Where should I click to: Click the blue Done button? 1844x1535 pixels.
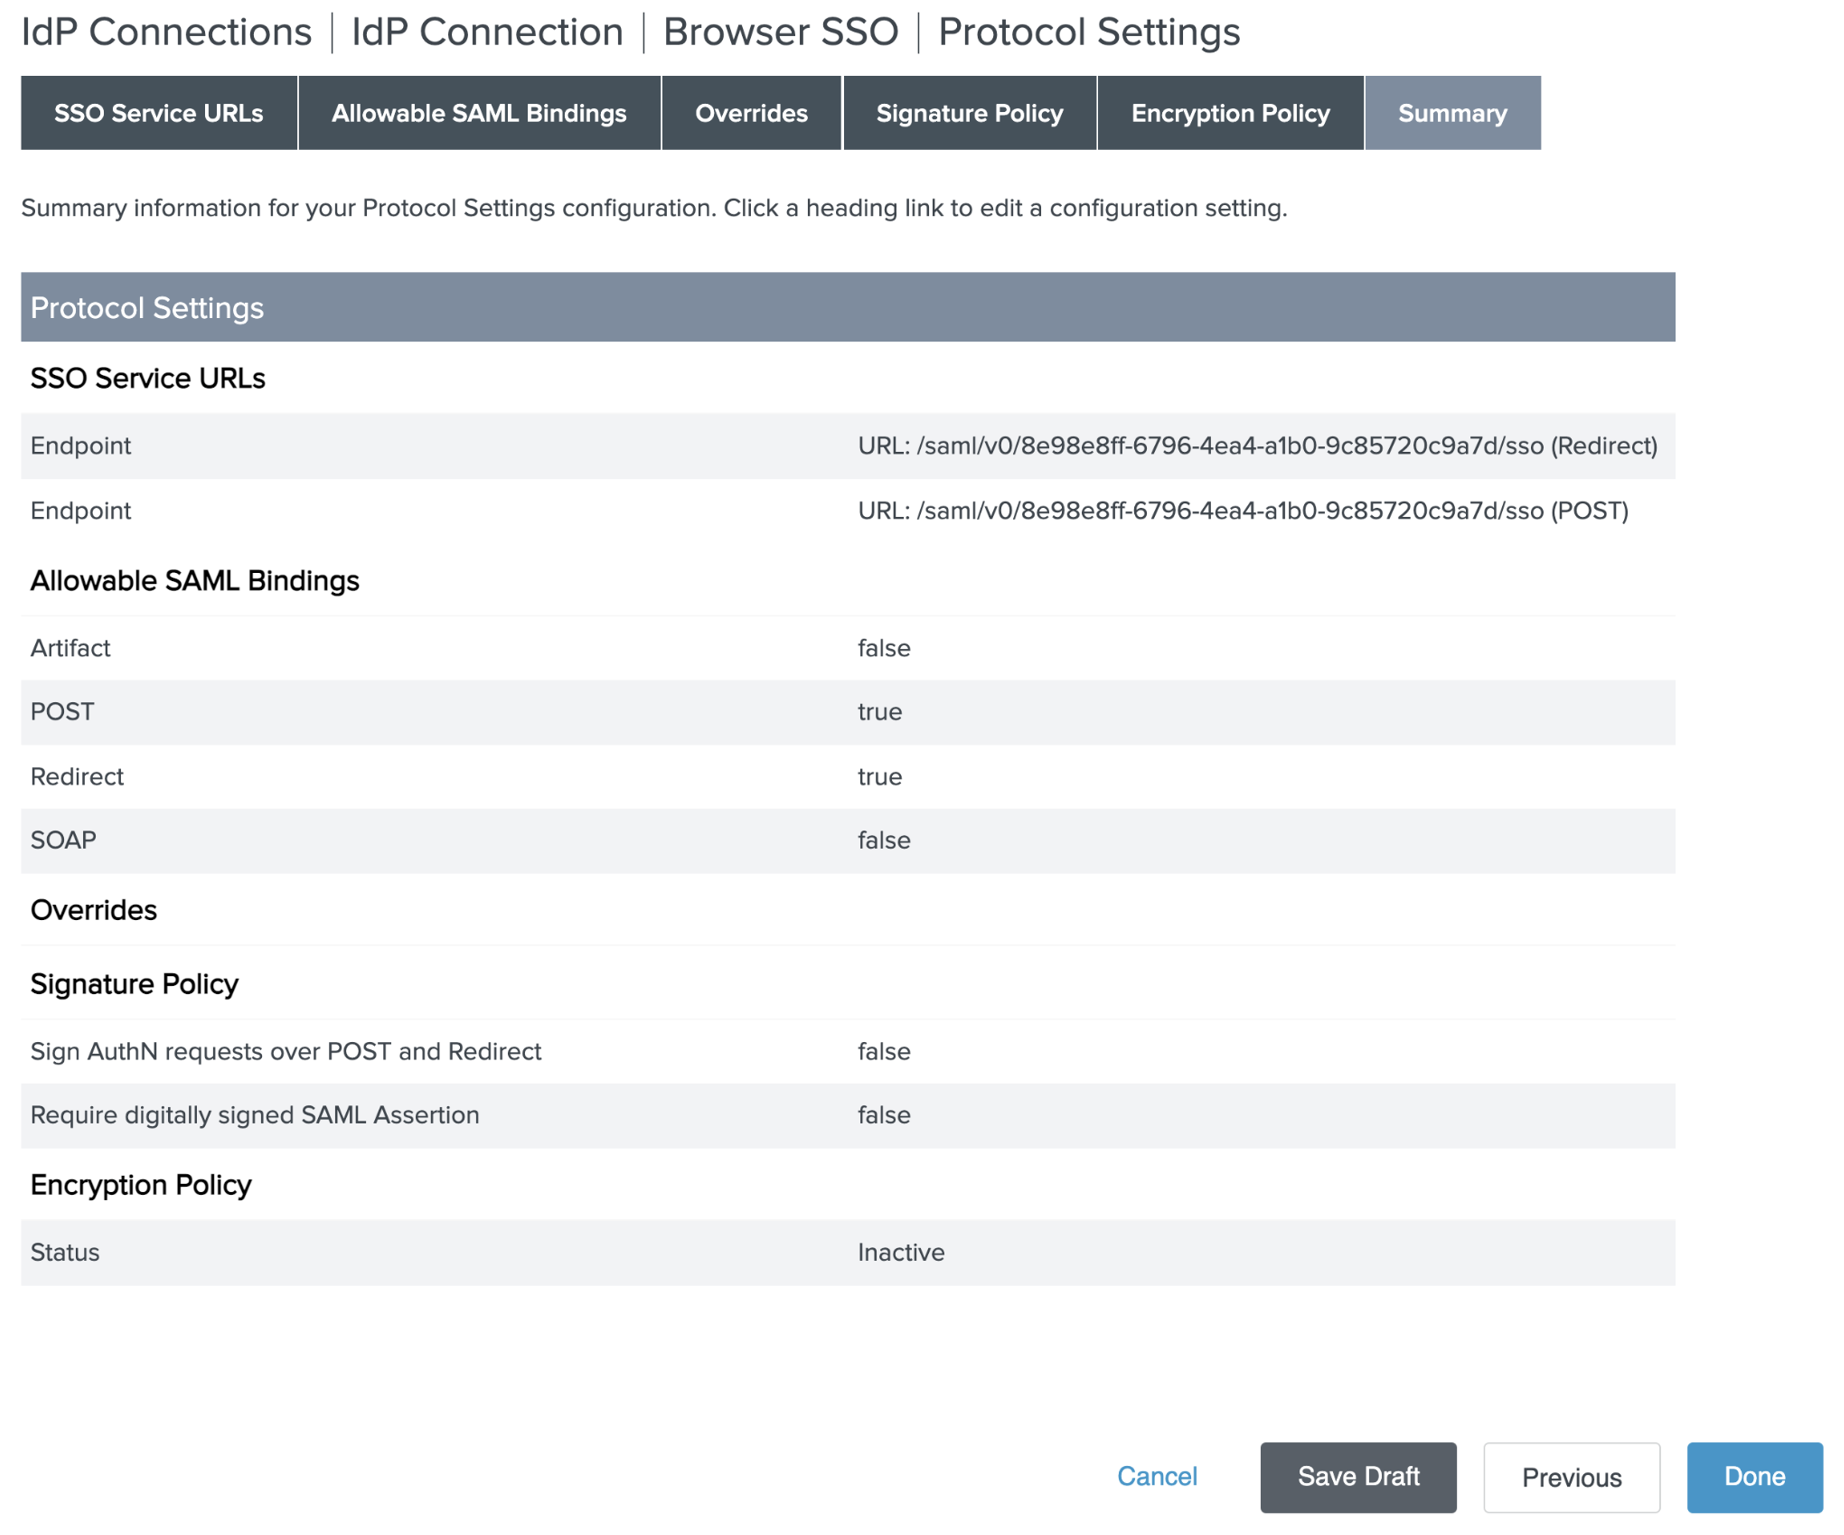pyautogui.click(x=1753, y=1477)
